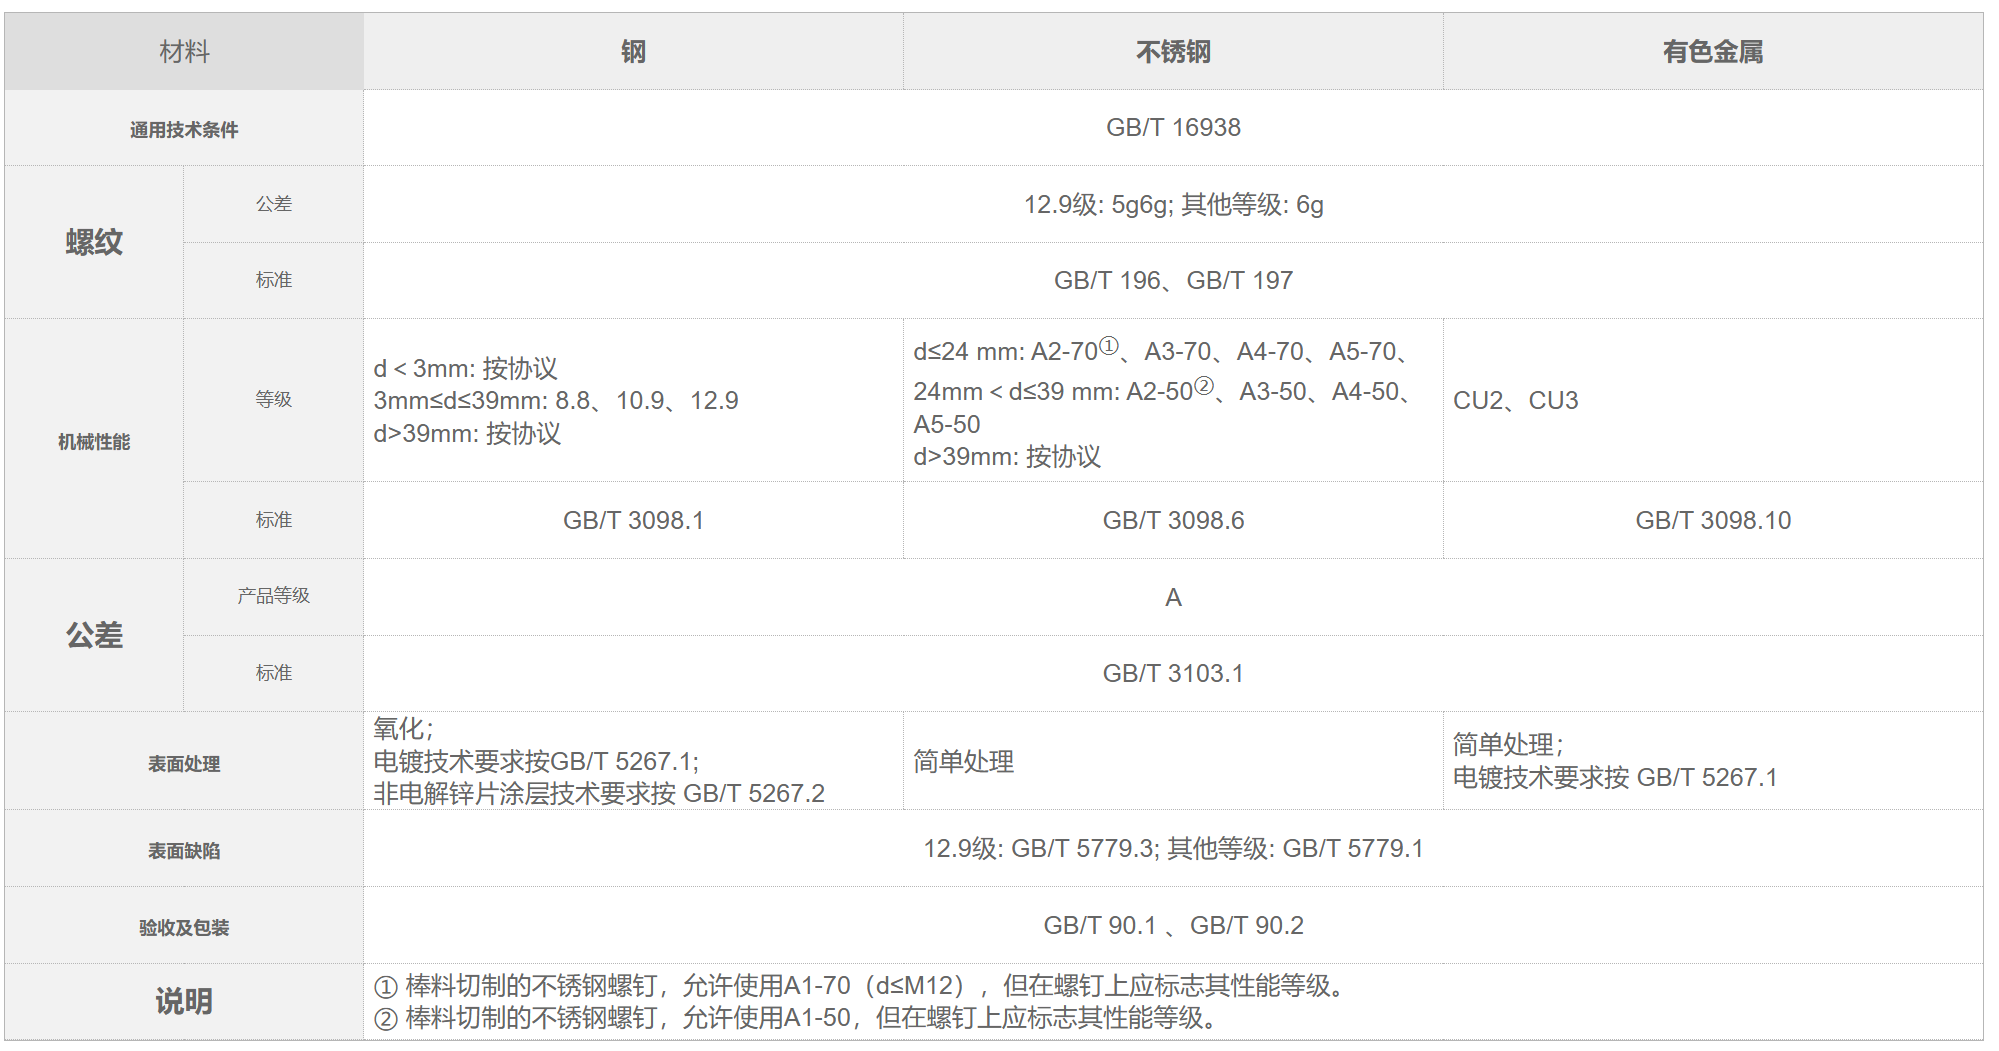The image size is (1999, 1051).
Task: Click the product grade A cell
Action: click(1173, 597)
